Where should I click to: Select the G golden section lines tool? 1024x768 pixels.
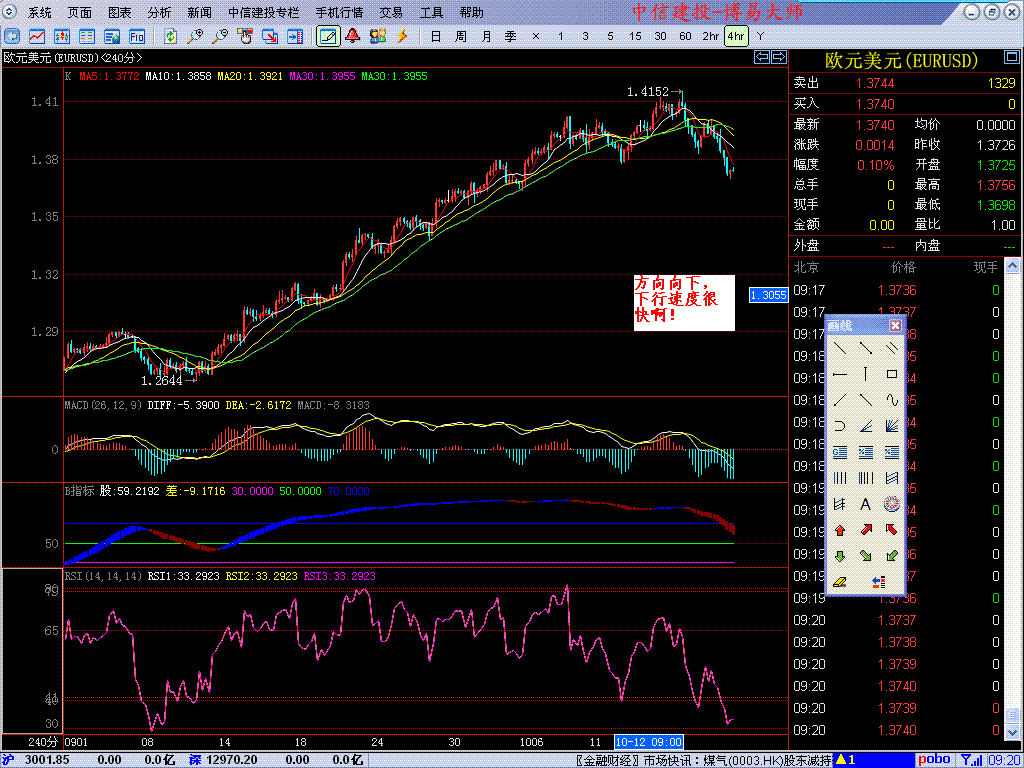coord(840,452)
